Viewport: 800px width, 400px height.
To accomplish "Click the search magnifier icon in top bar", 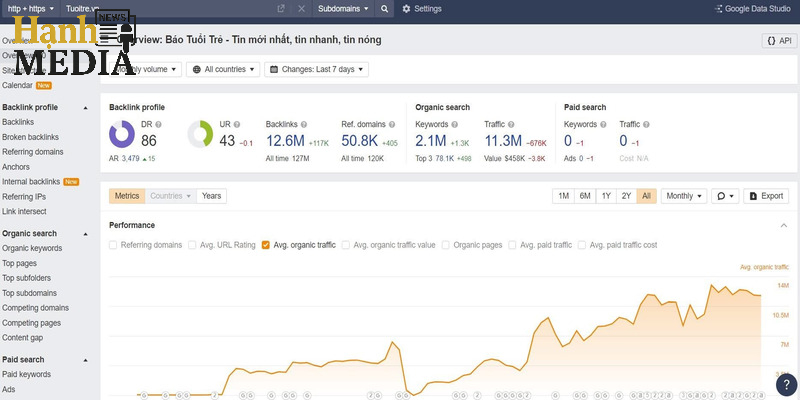I will coord(384,9).
